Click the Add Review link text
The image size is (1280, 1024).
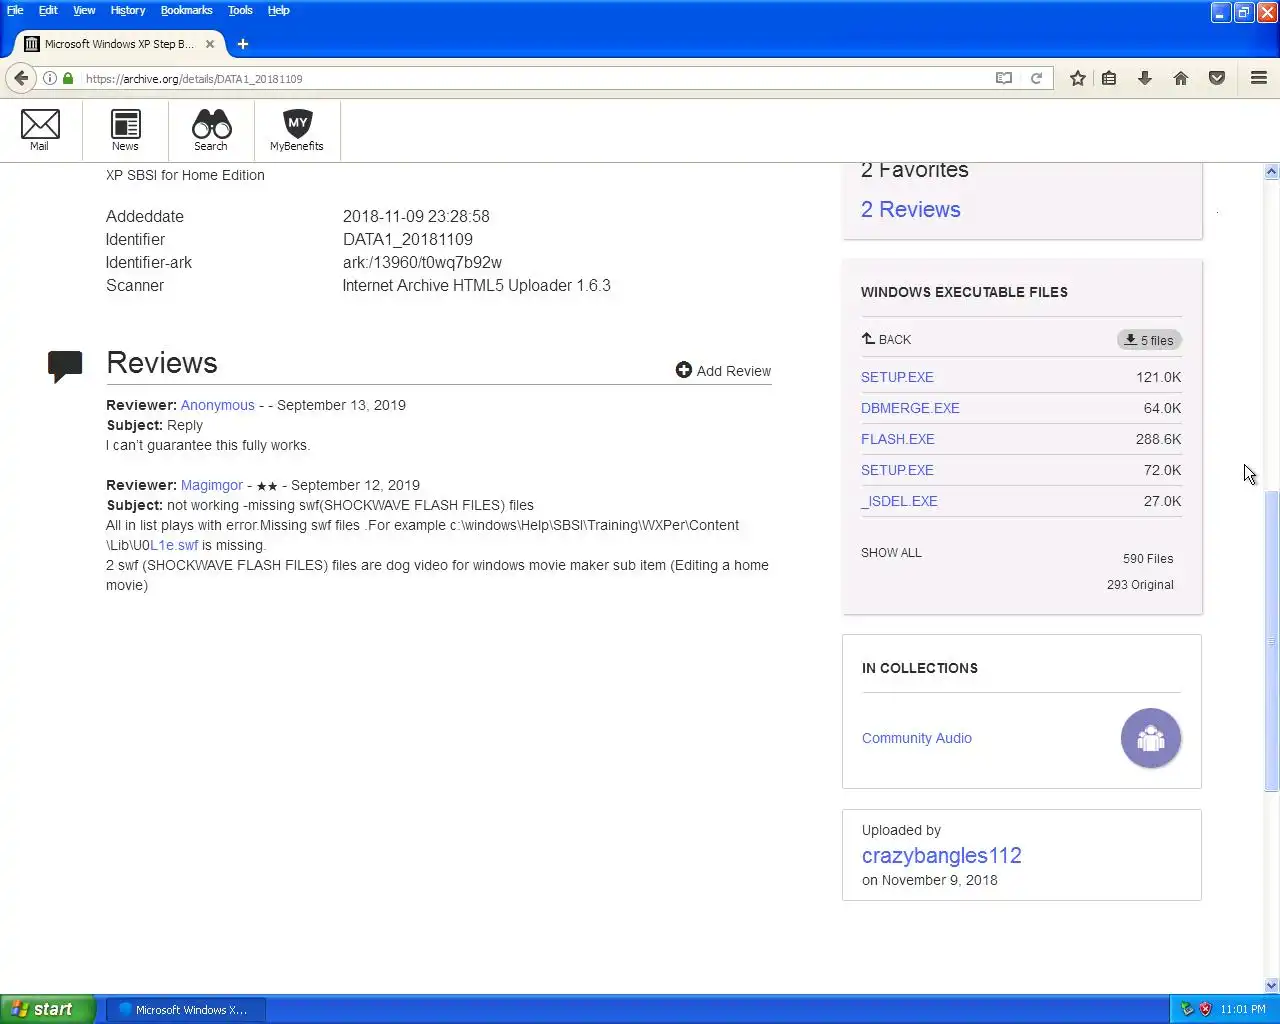(734, 371)
